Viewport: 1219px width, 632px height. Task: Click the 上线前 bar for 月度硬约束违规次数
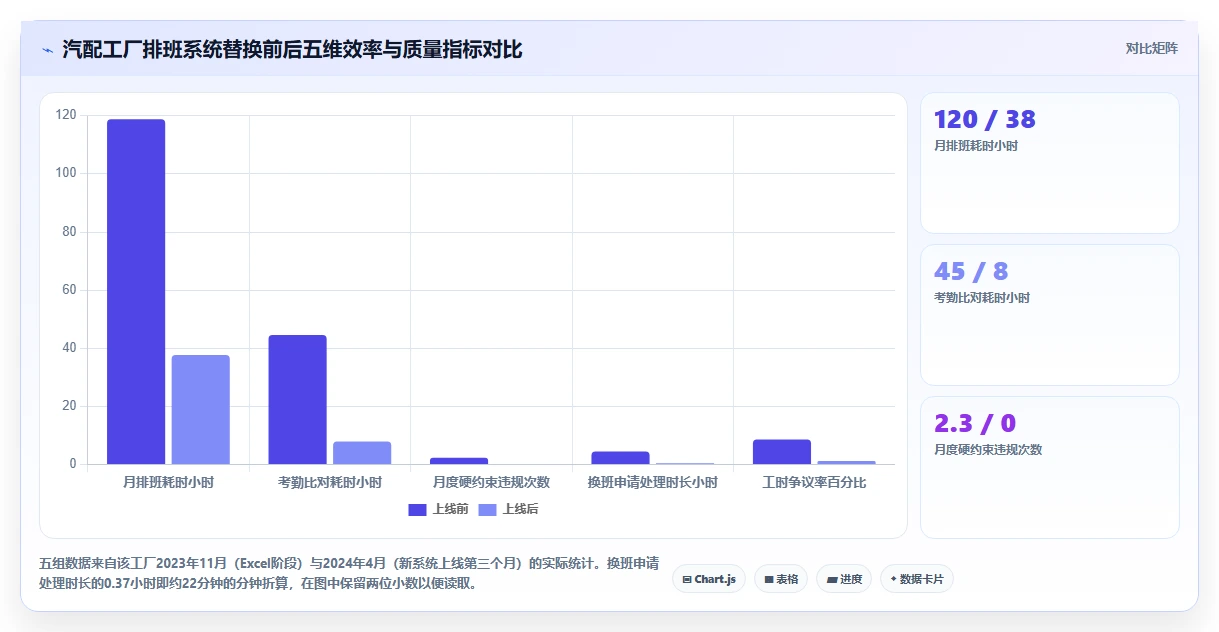[459, 461]
